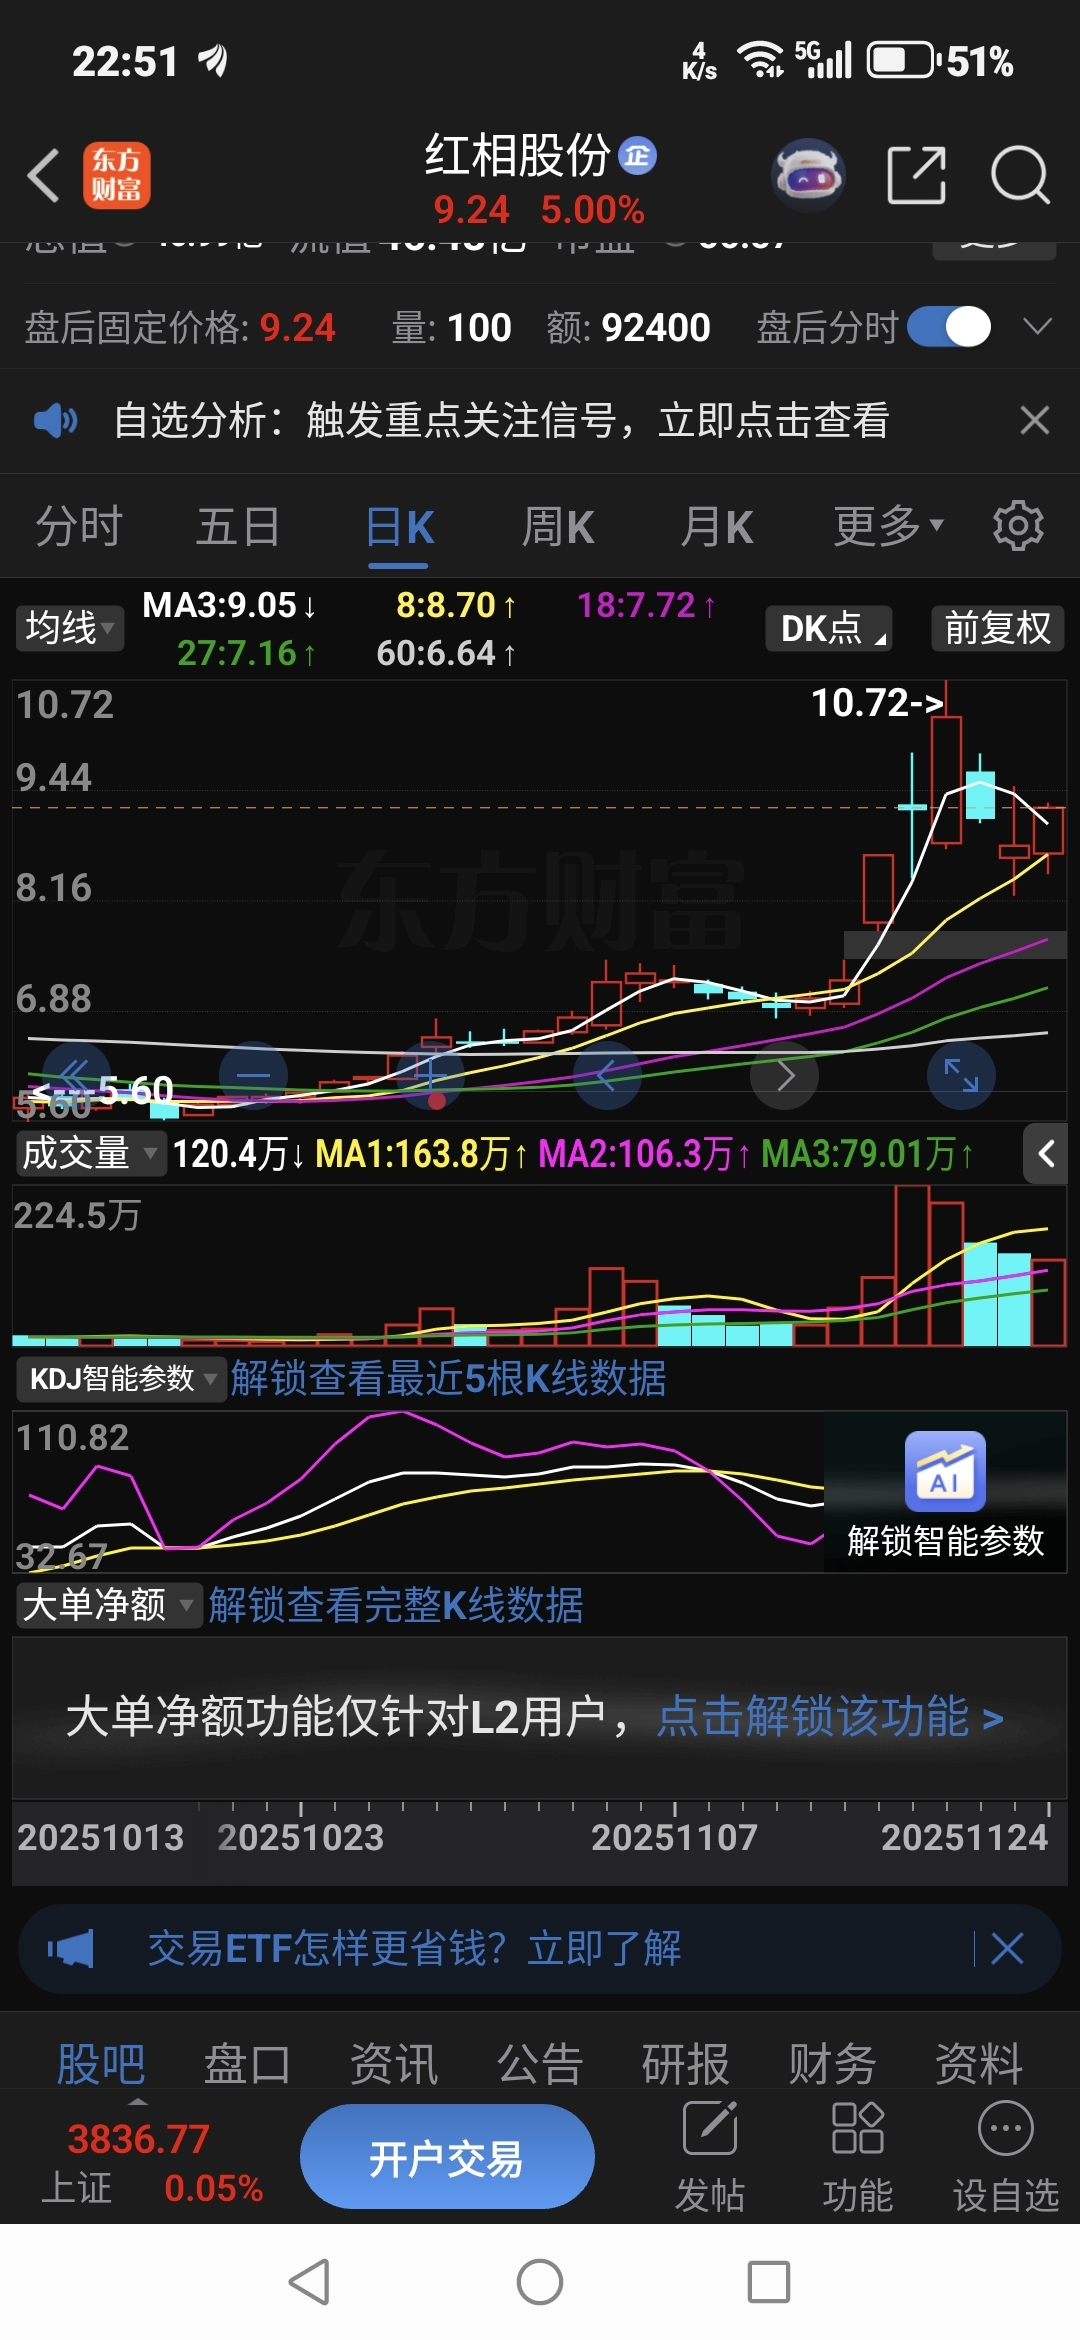Screen dimensions: 1080x2340
Task: Tap Android back navigation button
Action: tap(309, 2282)
